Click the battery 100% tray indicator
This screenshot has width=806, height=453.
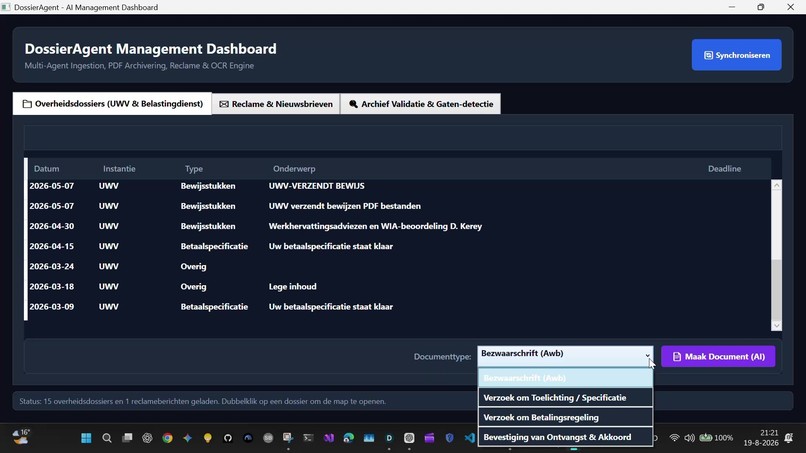click(x=716, y=438)
